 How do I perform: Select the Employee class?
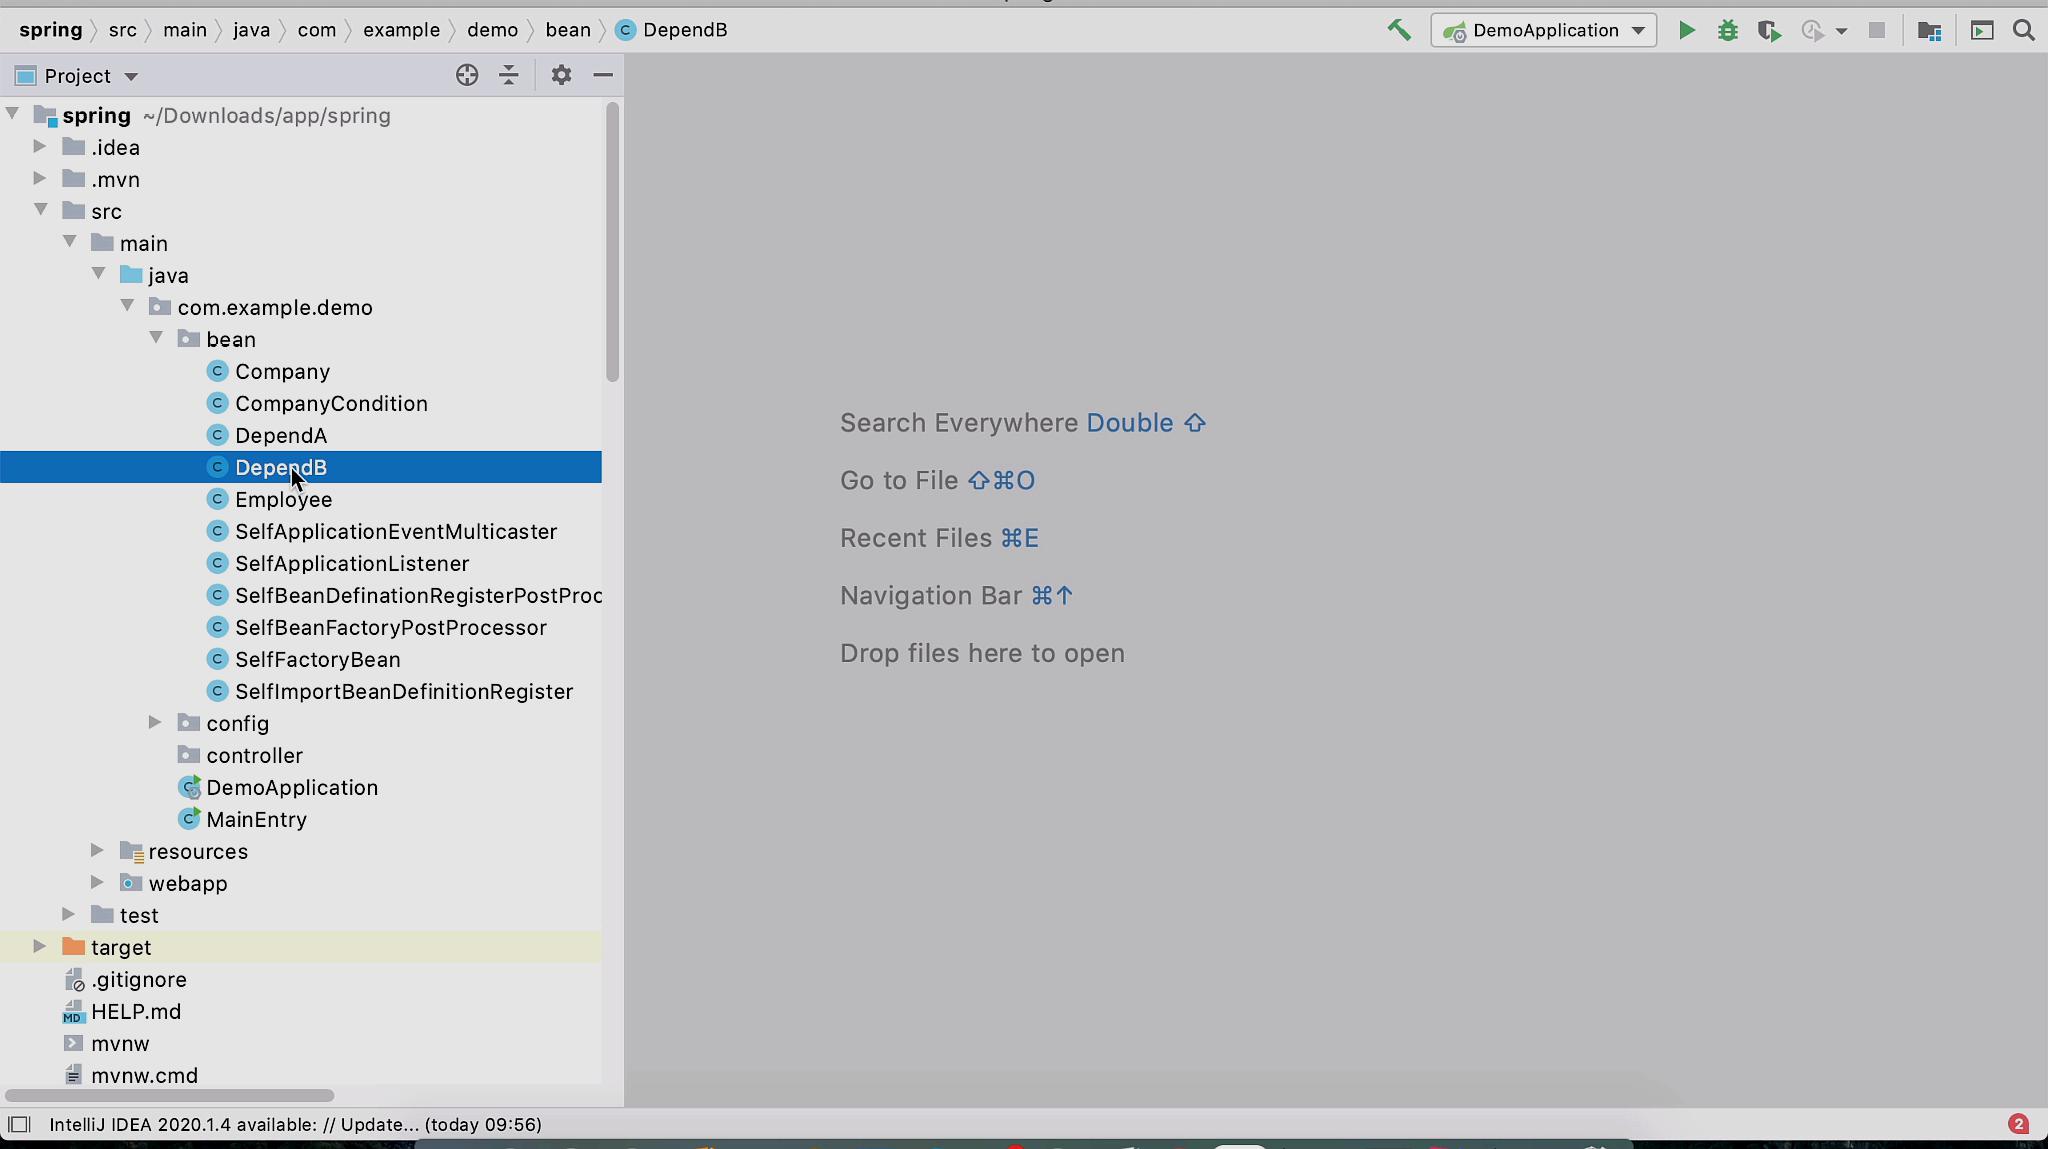283,499
